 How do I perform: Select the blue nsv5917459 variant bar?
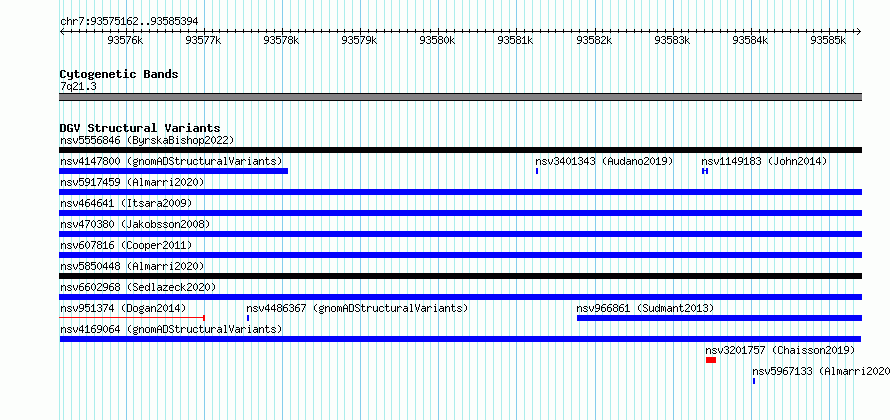[460, 192]
